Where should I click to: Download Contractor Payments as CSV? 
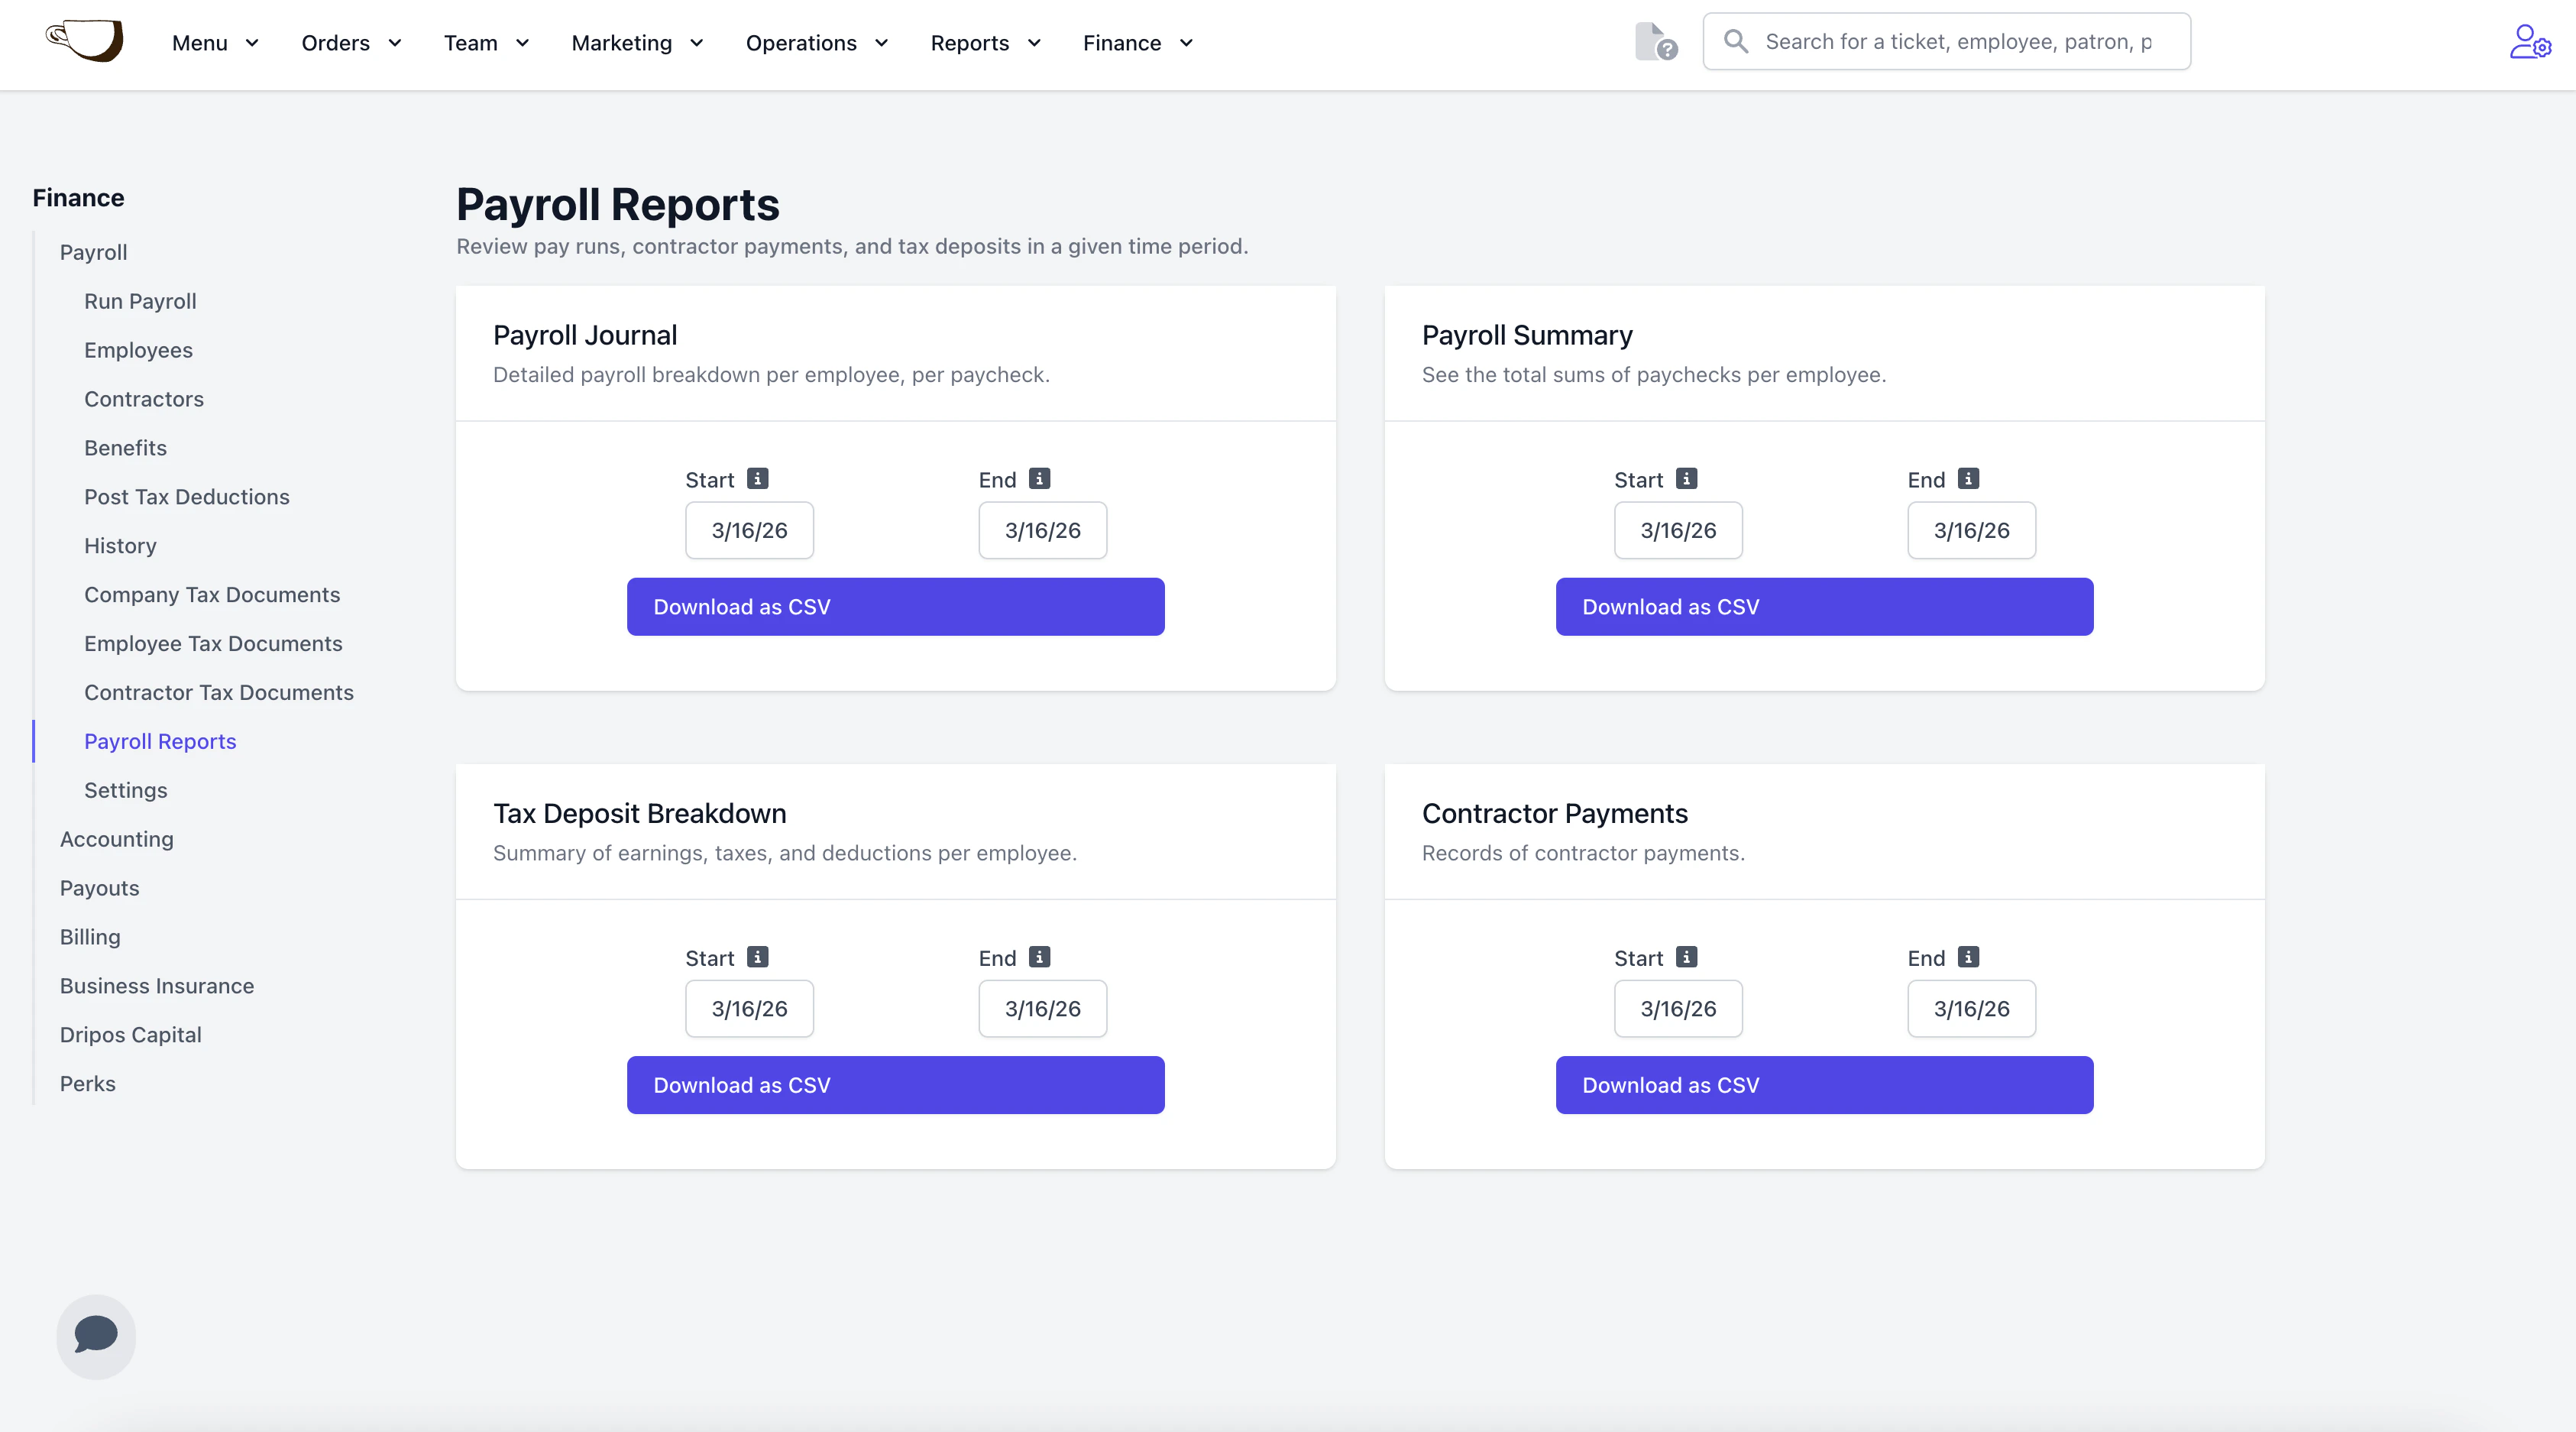coord(1823,1085)
